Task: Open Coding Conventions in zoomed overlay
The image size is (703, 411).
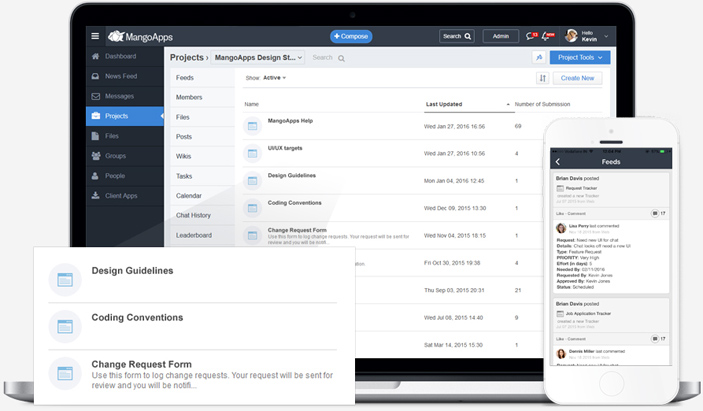Action: (x=137, y=317)
